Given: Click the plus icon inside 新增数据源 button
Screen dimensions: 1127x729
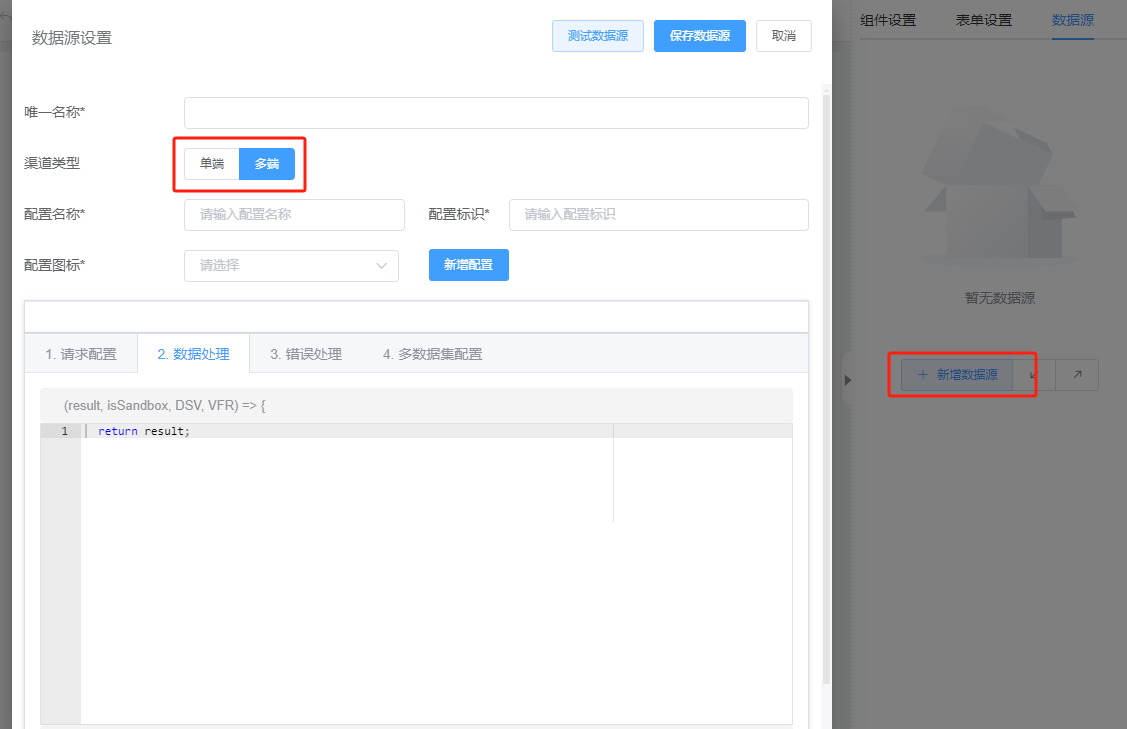Looking at the screenshot, I should coord(922,374).
